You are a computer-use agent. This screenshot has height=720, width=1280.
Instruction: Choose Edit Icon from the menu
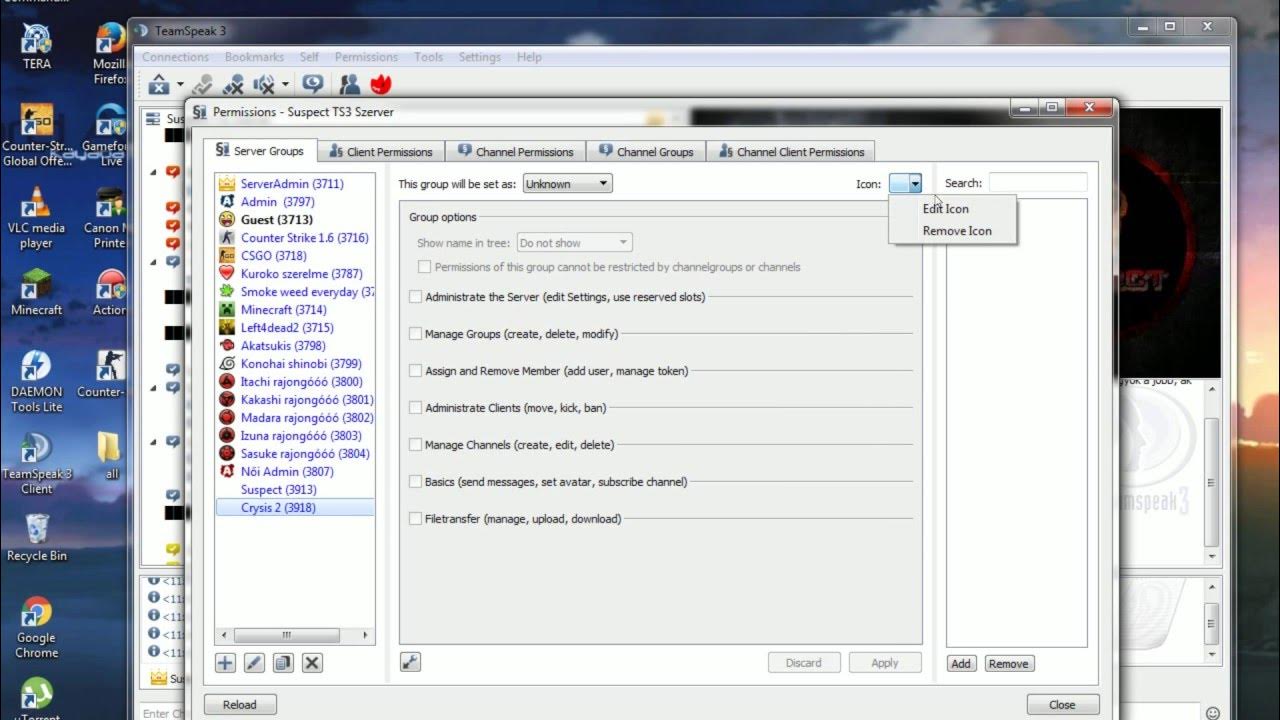945,209
